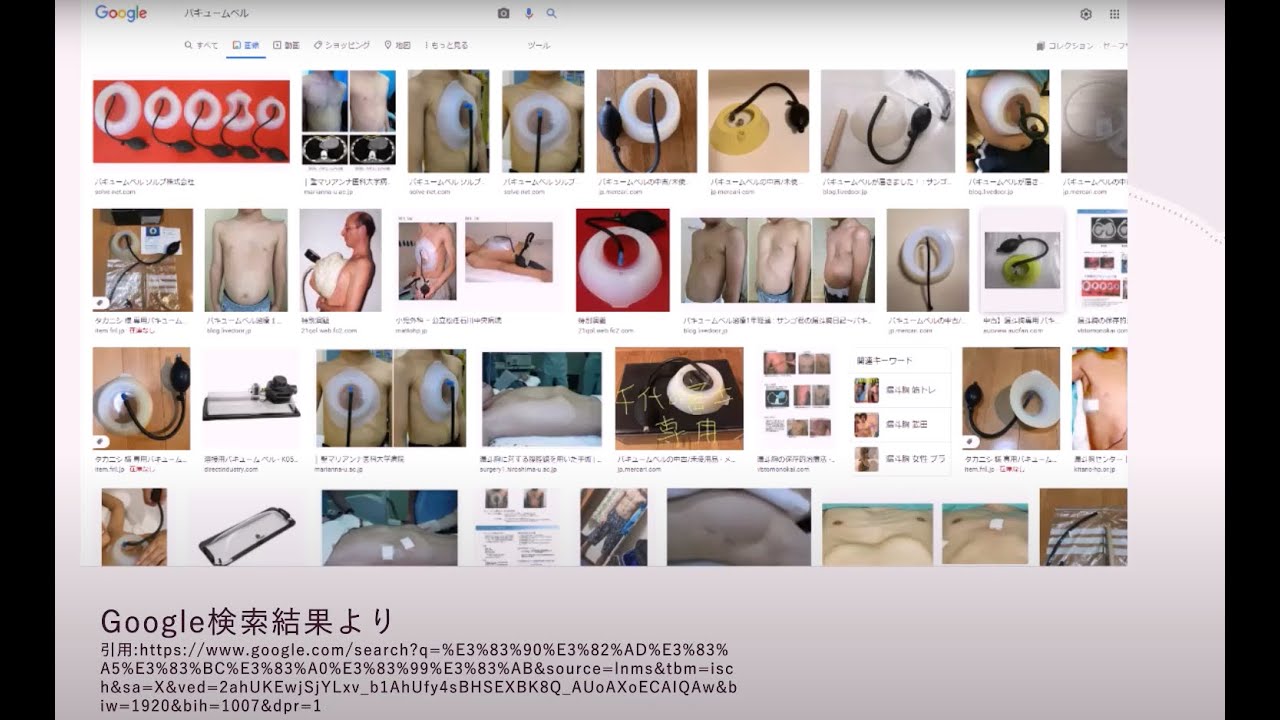Open the single bell on red thumbnail
Image resolution: width=1280 pixels, height=720 pixels.
pos(622,260)
